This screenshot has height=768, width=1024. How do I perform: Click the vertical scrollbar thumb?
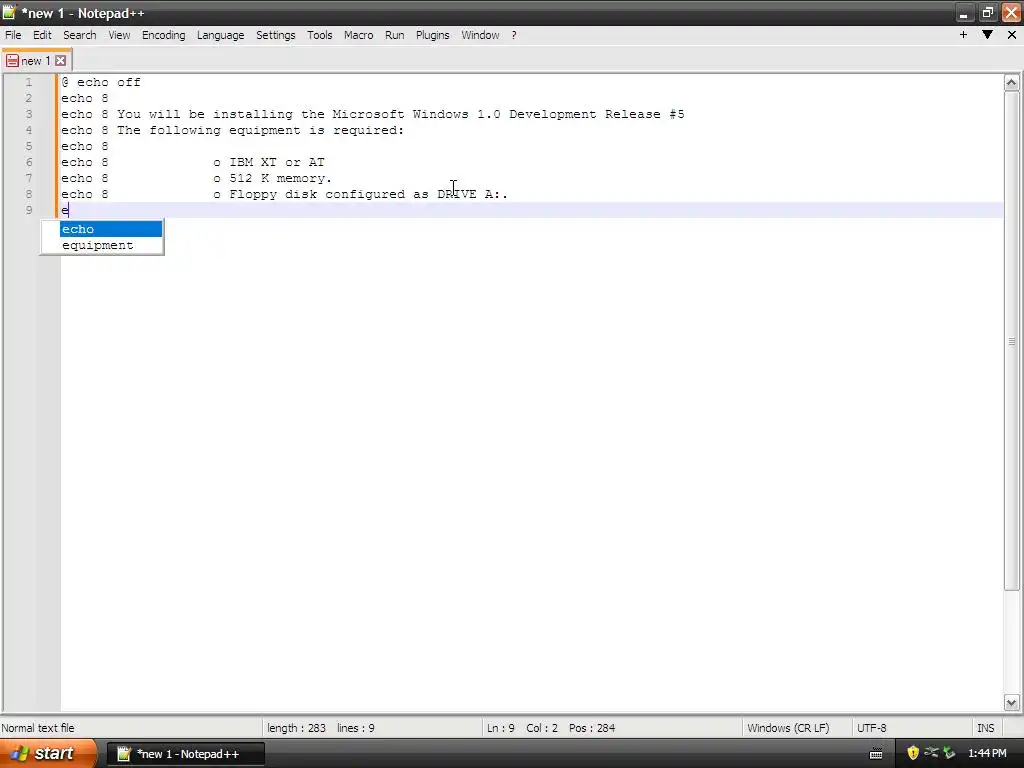click(x=1012, y=341)
